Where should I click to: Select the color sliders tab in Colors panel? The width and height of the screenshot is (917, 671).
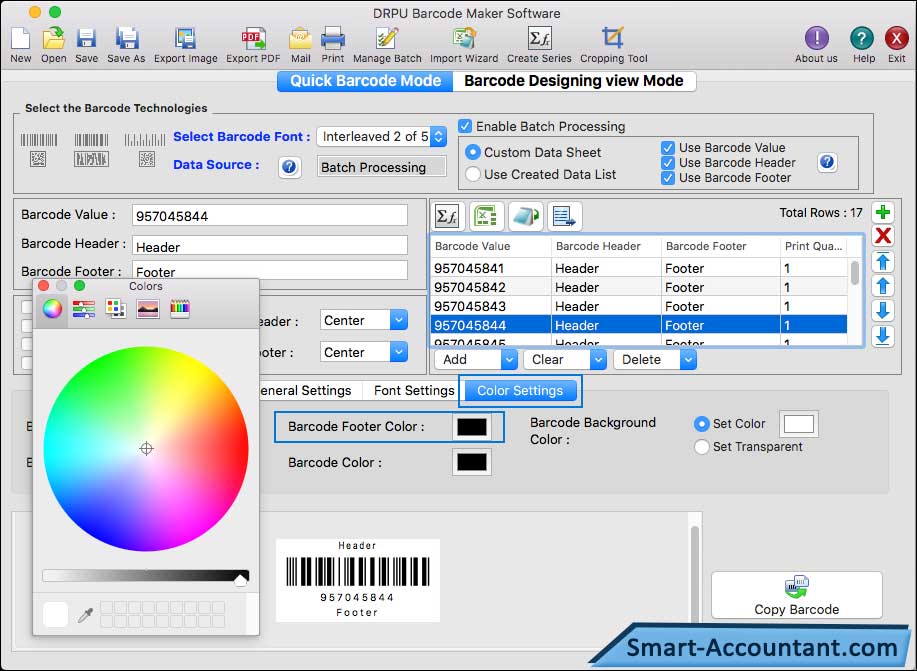(84, 308)
